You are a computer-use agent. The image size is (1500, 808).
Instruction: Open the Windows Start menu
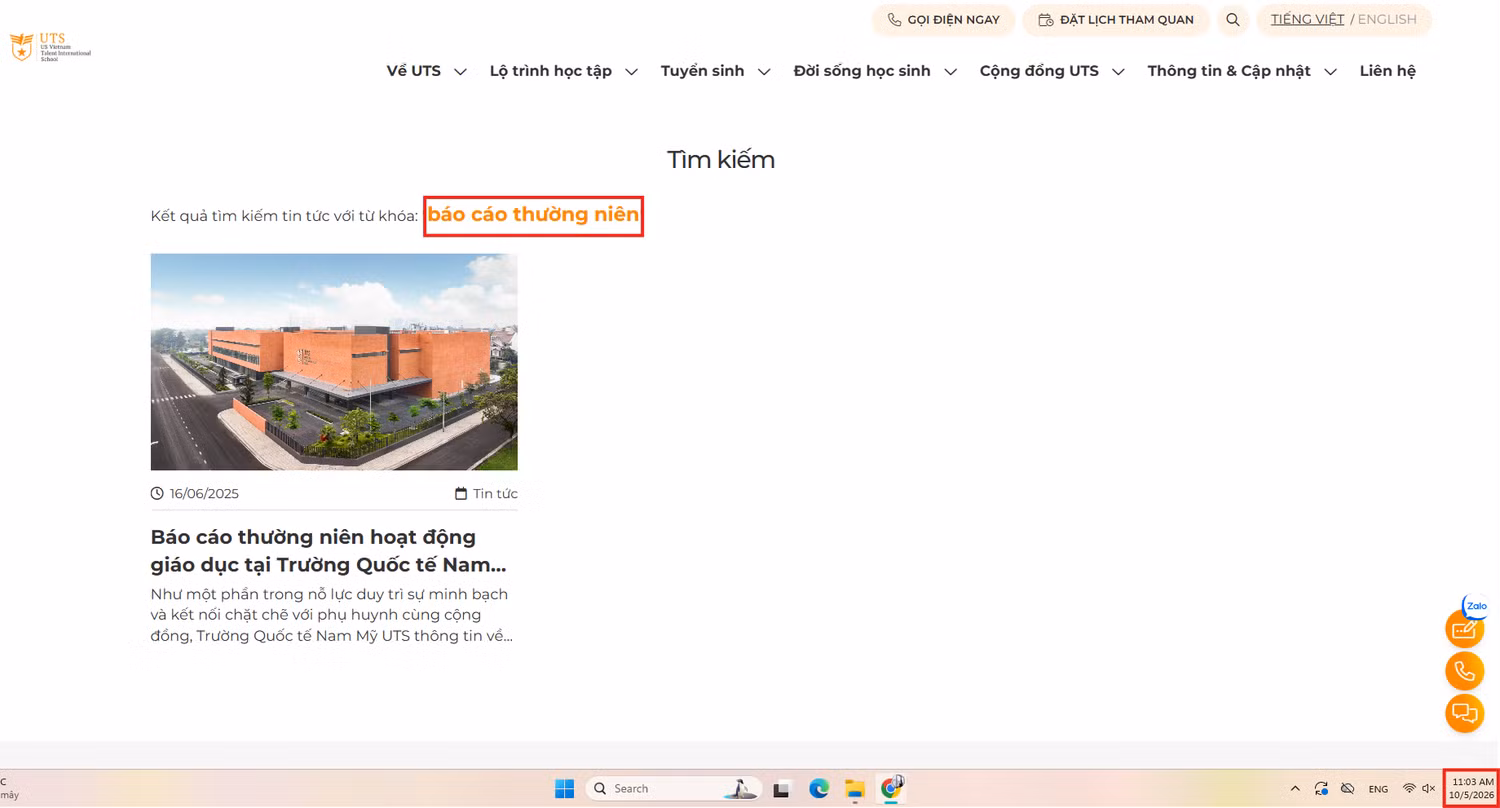click(x=565, y=789)
